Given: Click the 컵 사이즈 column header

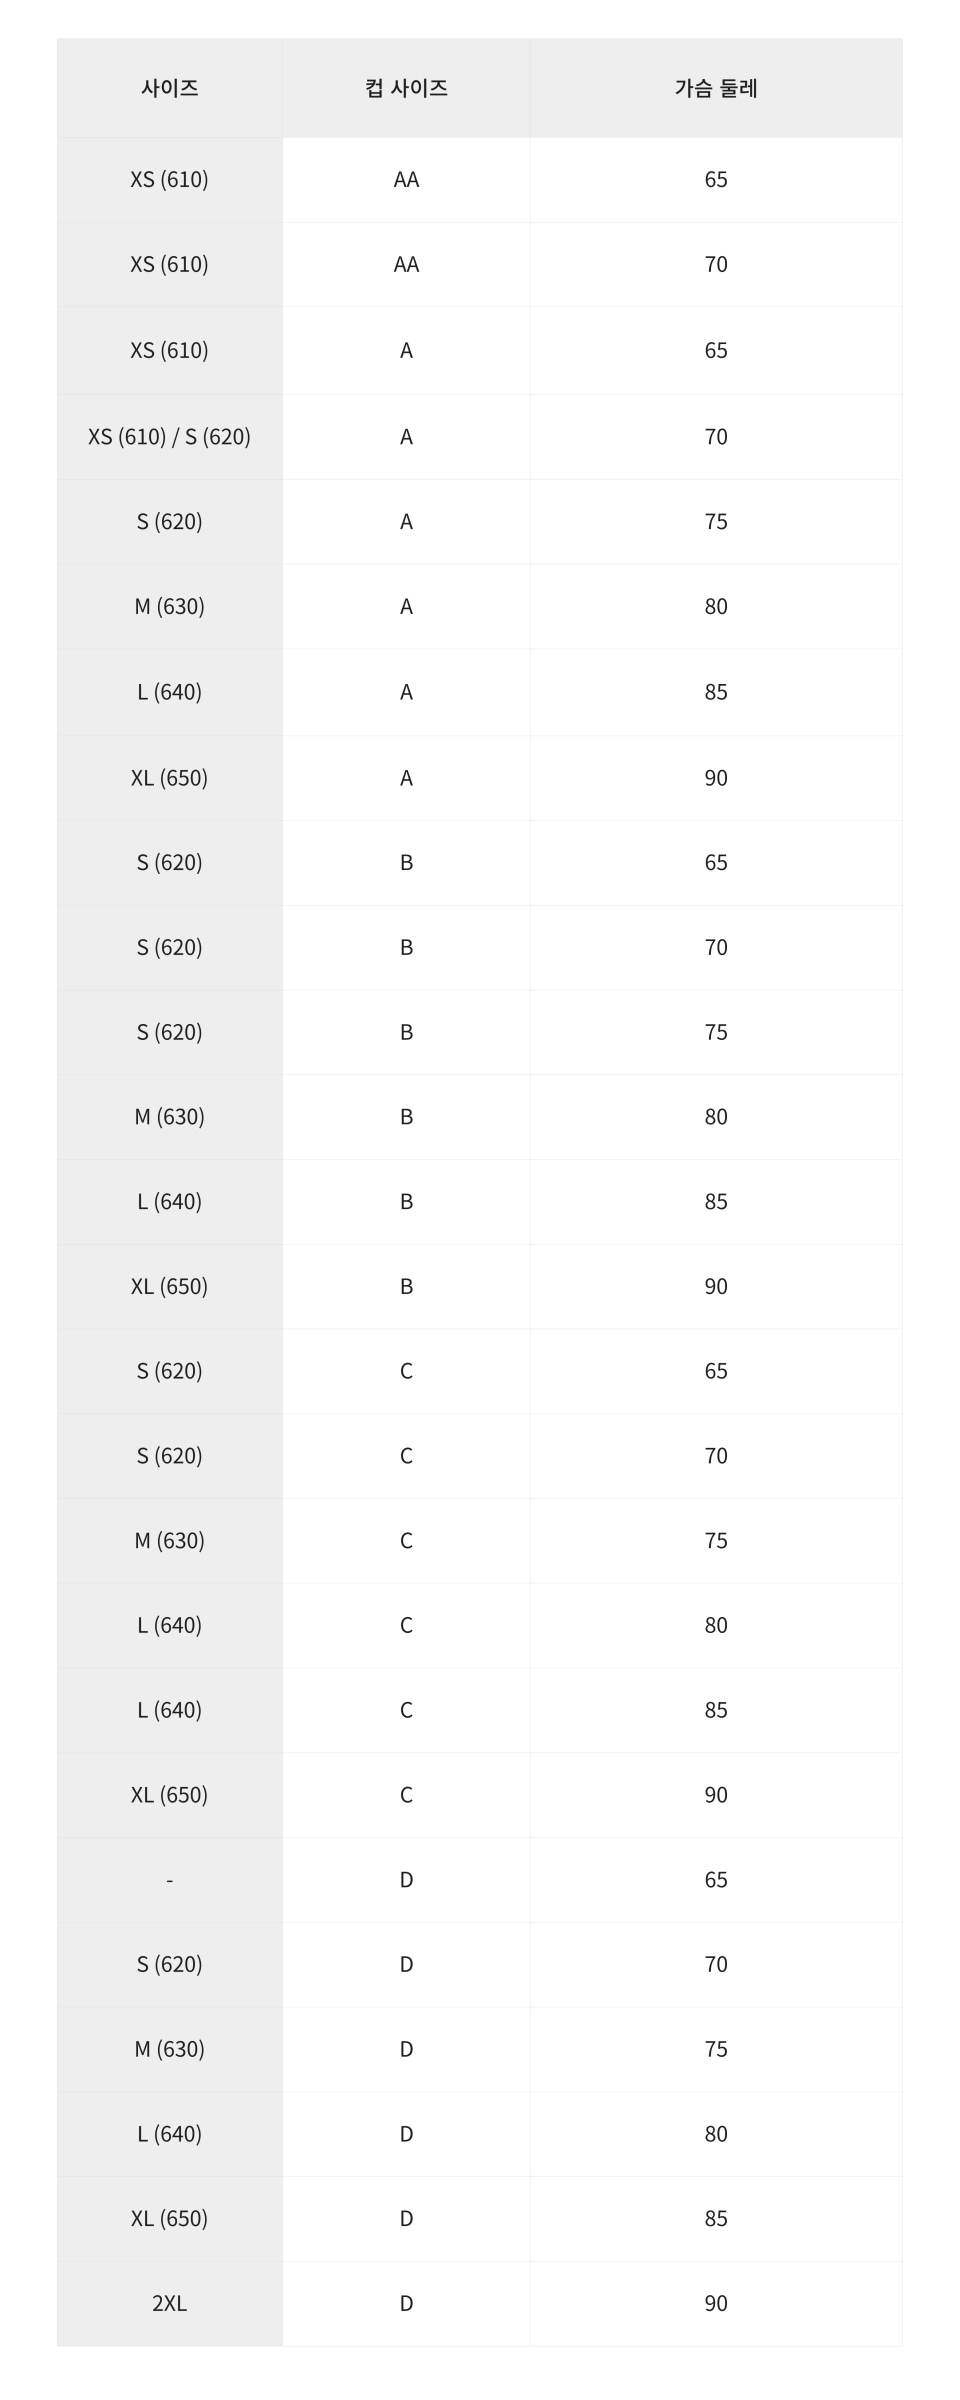Looking at the screenshot, I should (x=406, y=88).
